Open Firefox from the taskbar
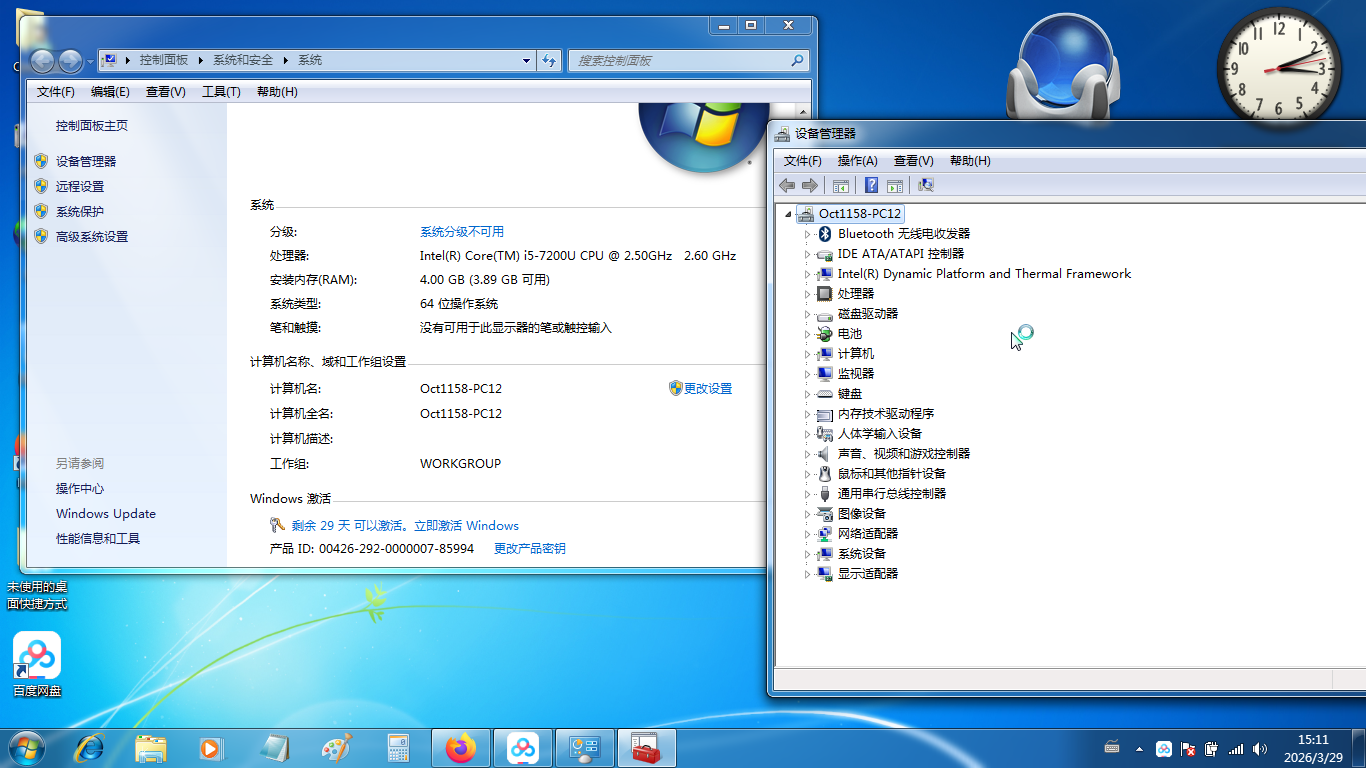1366x768 pixels. pyautogui.click(x=461, y=748)
